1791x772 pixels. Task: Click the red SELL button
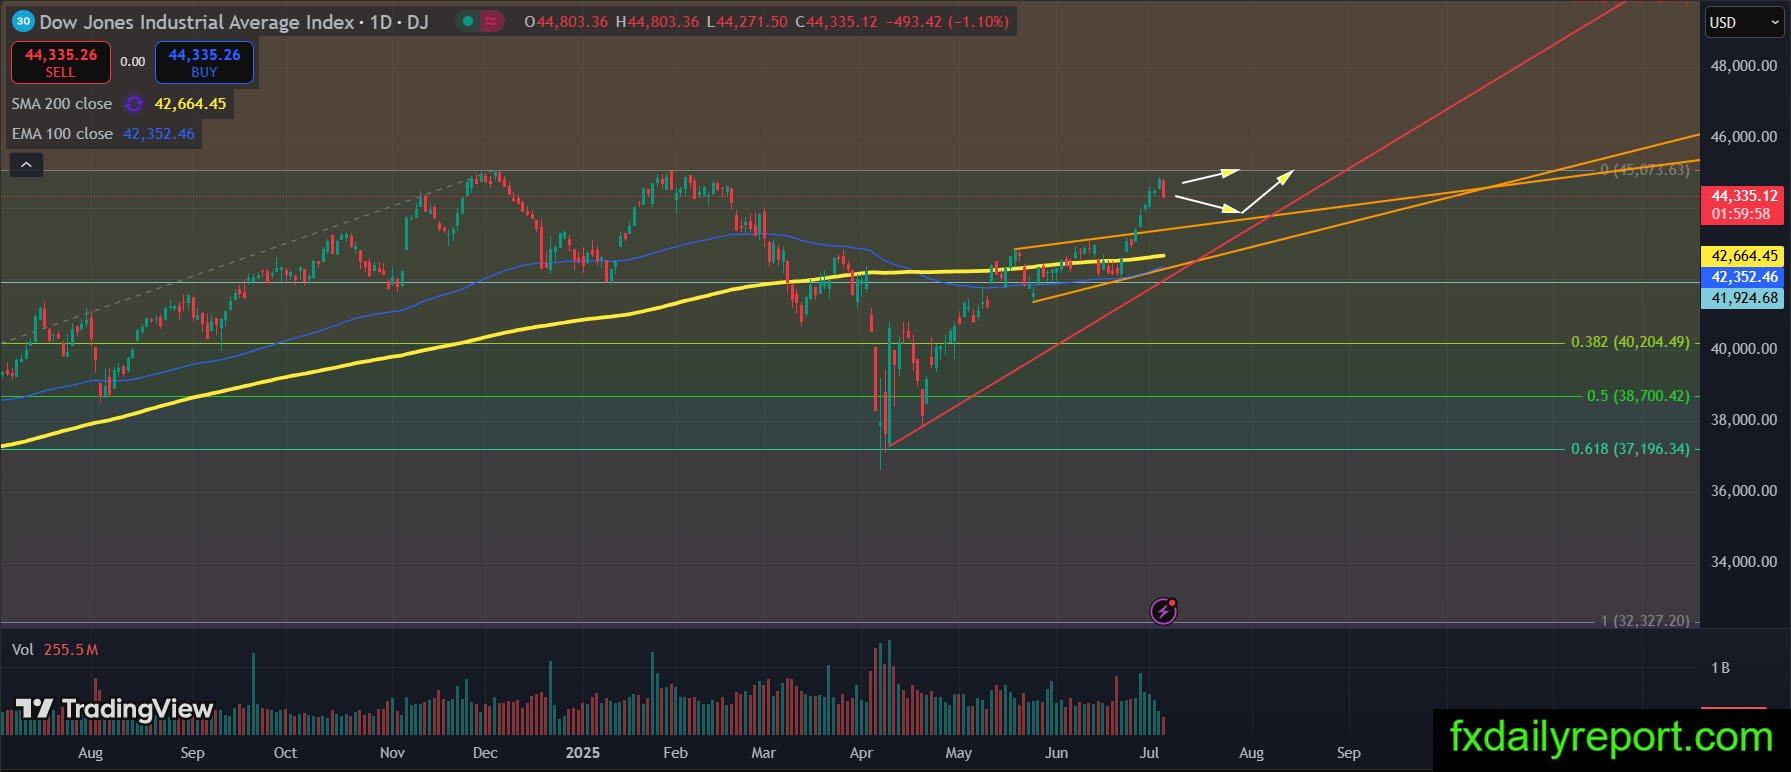click(60, 62)
